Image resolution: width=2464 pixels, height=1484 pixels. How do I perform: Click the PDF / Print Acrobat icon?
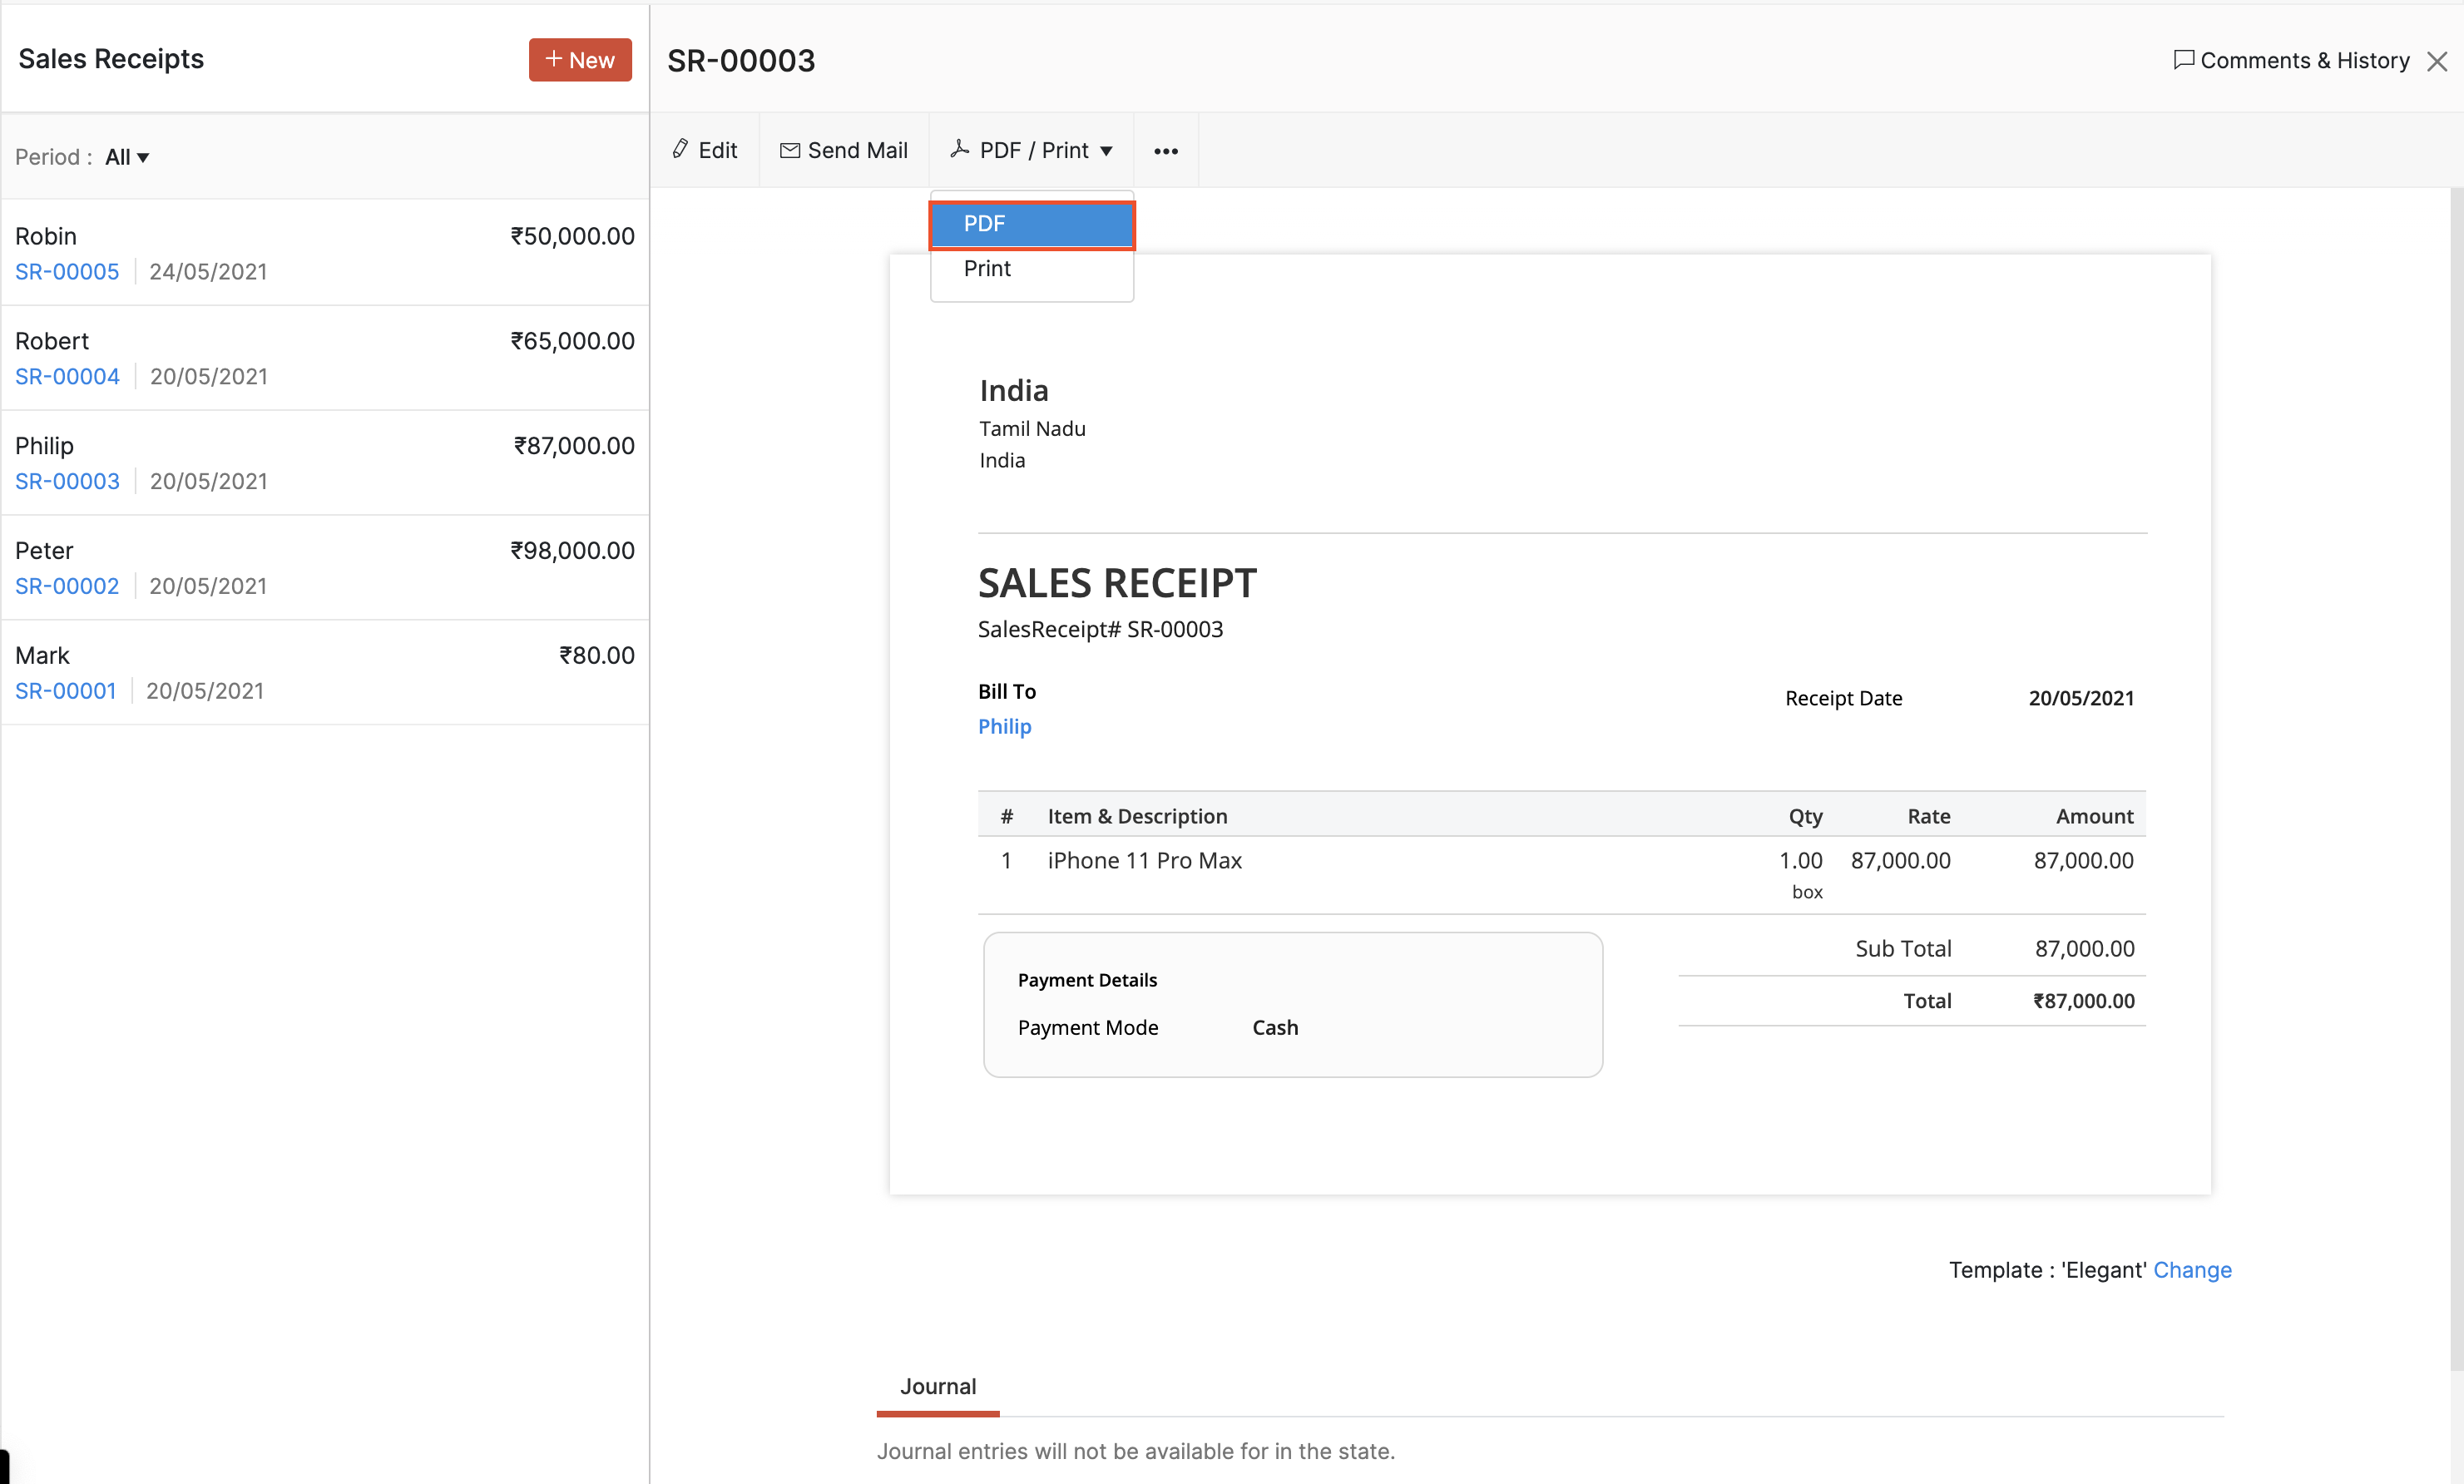point(959,149)
